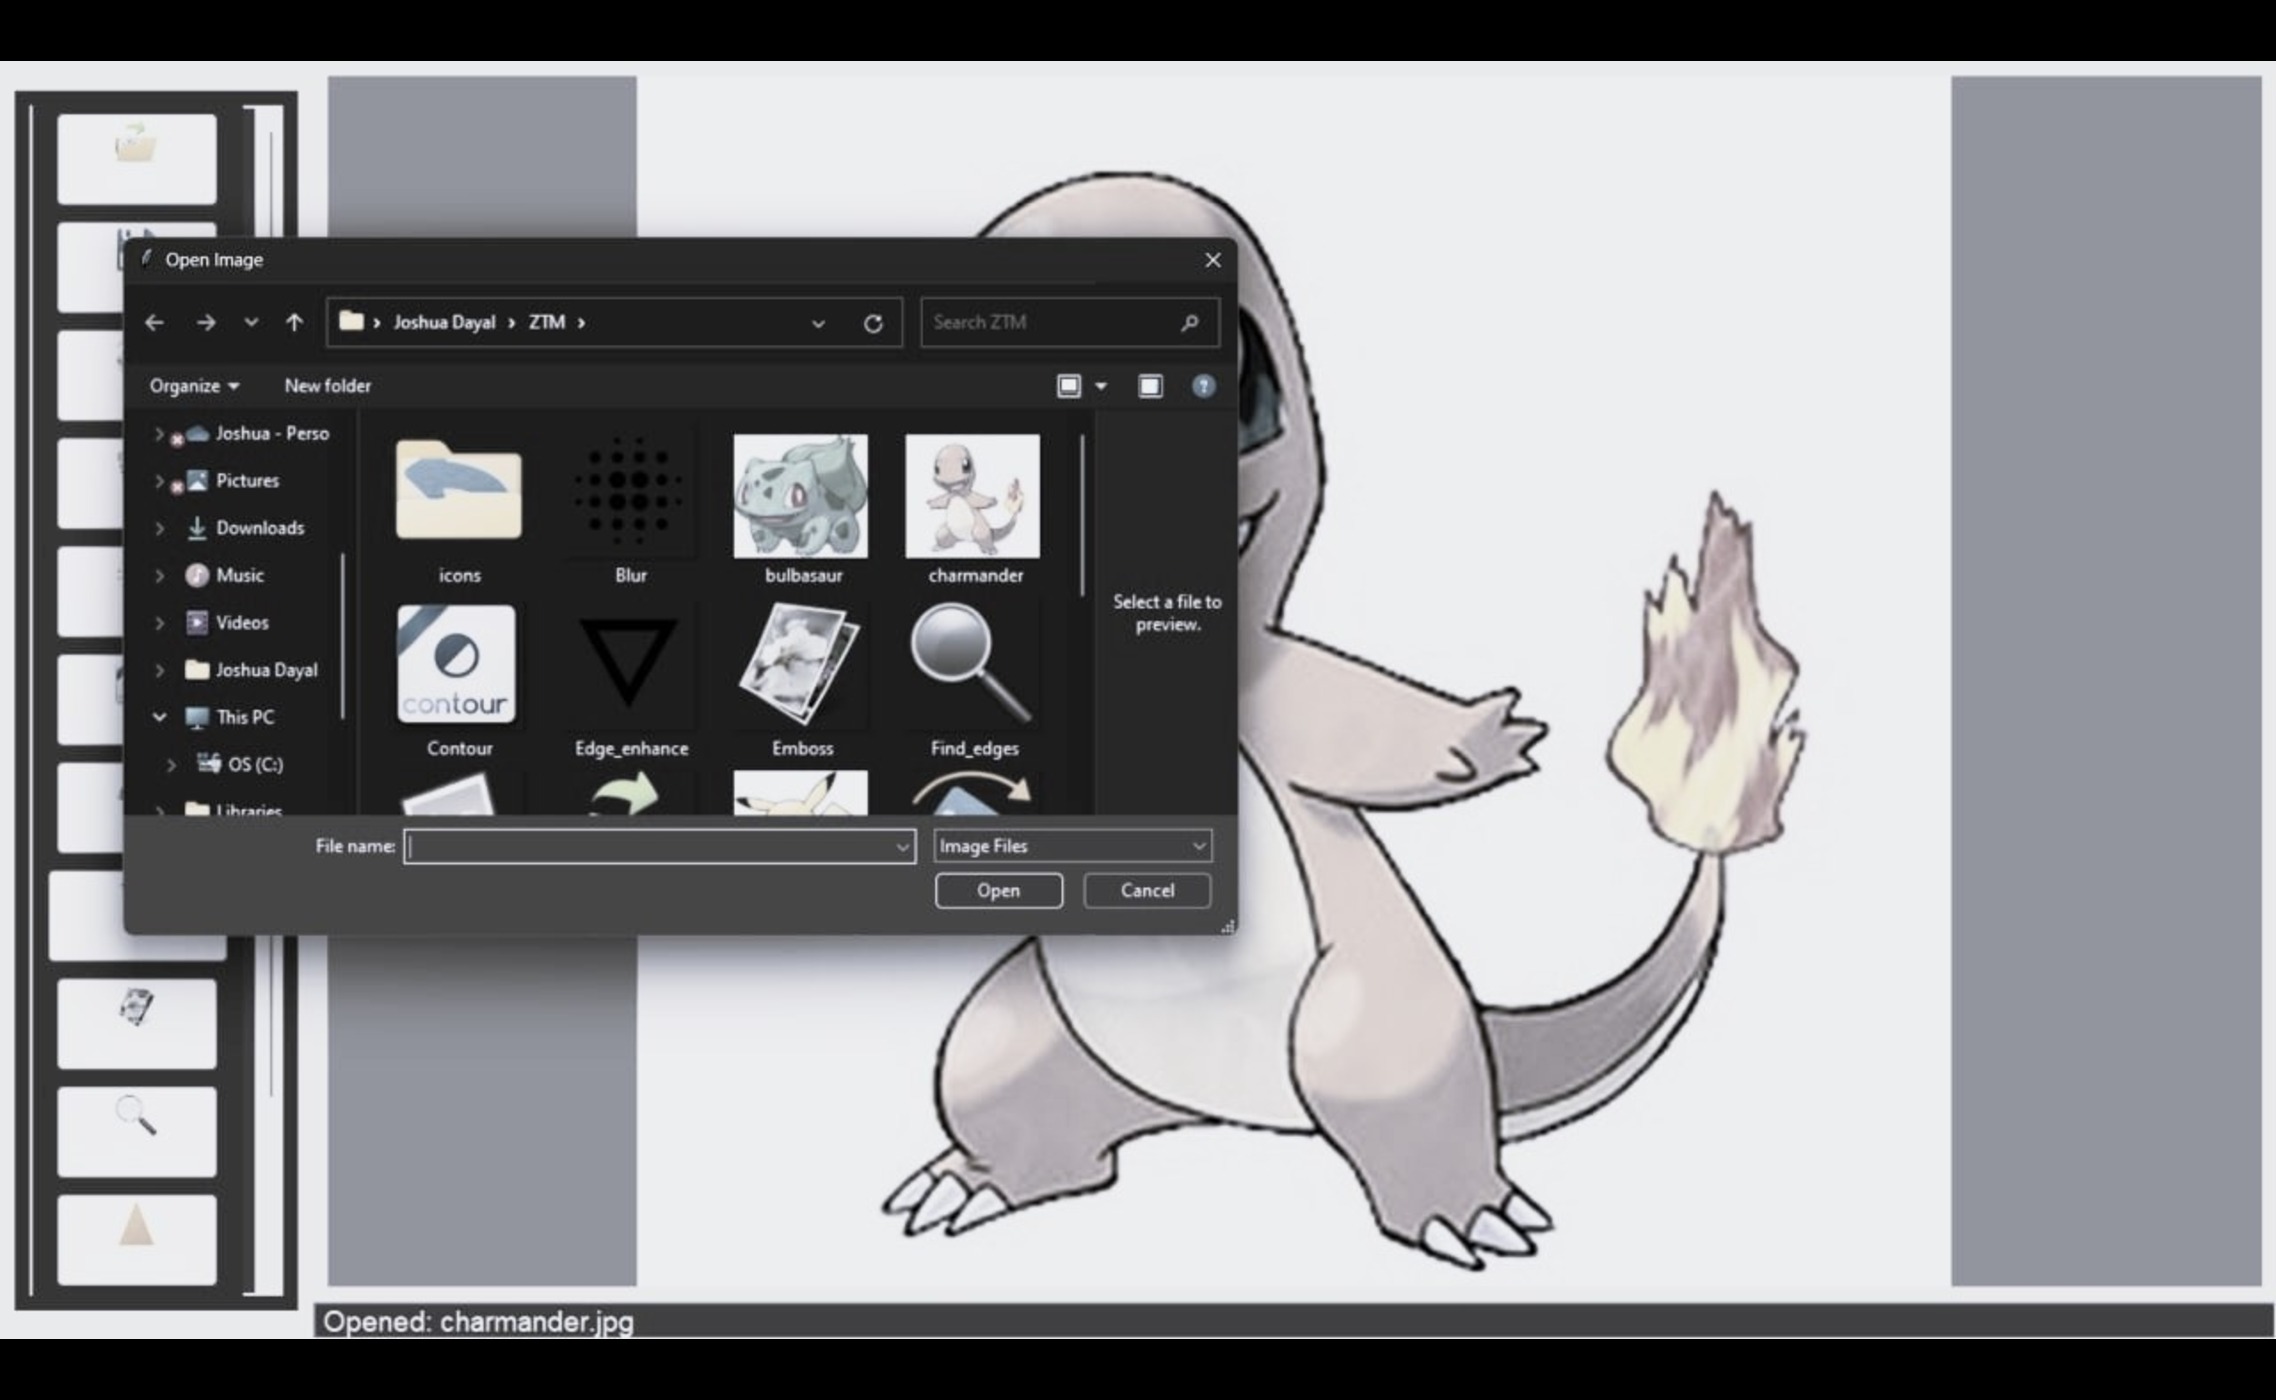Select the bulbasaur image file
The image size is (2276, 1400).
802,508
